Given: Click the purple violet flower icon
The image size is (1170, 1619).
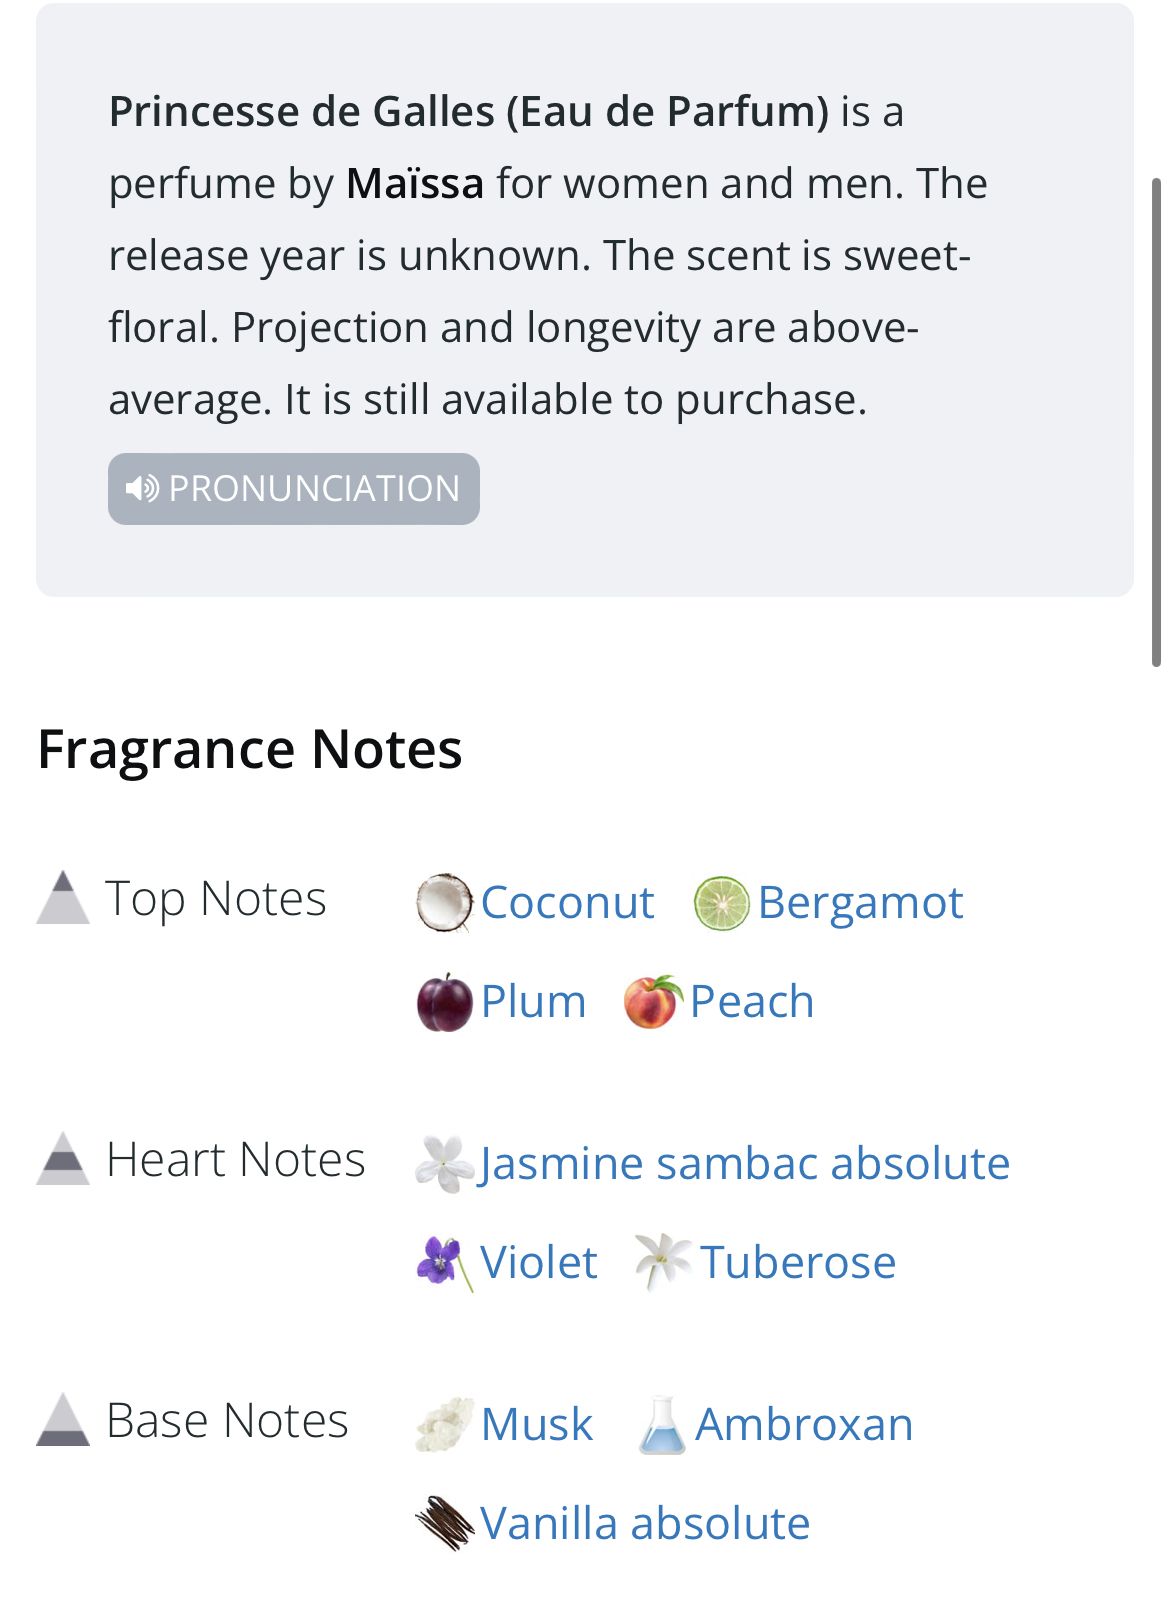Looking at the screenshot, I should click(443, 1263).
